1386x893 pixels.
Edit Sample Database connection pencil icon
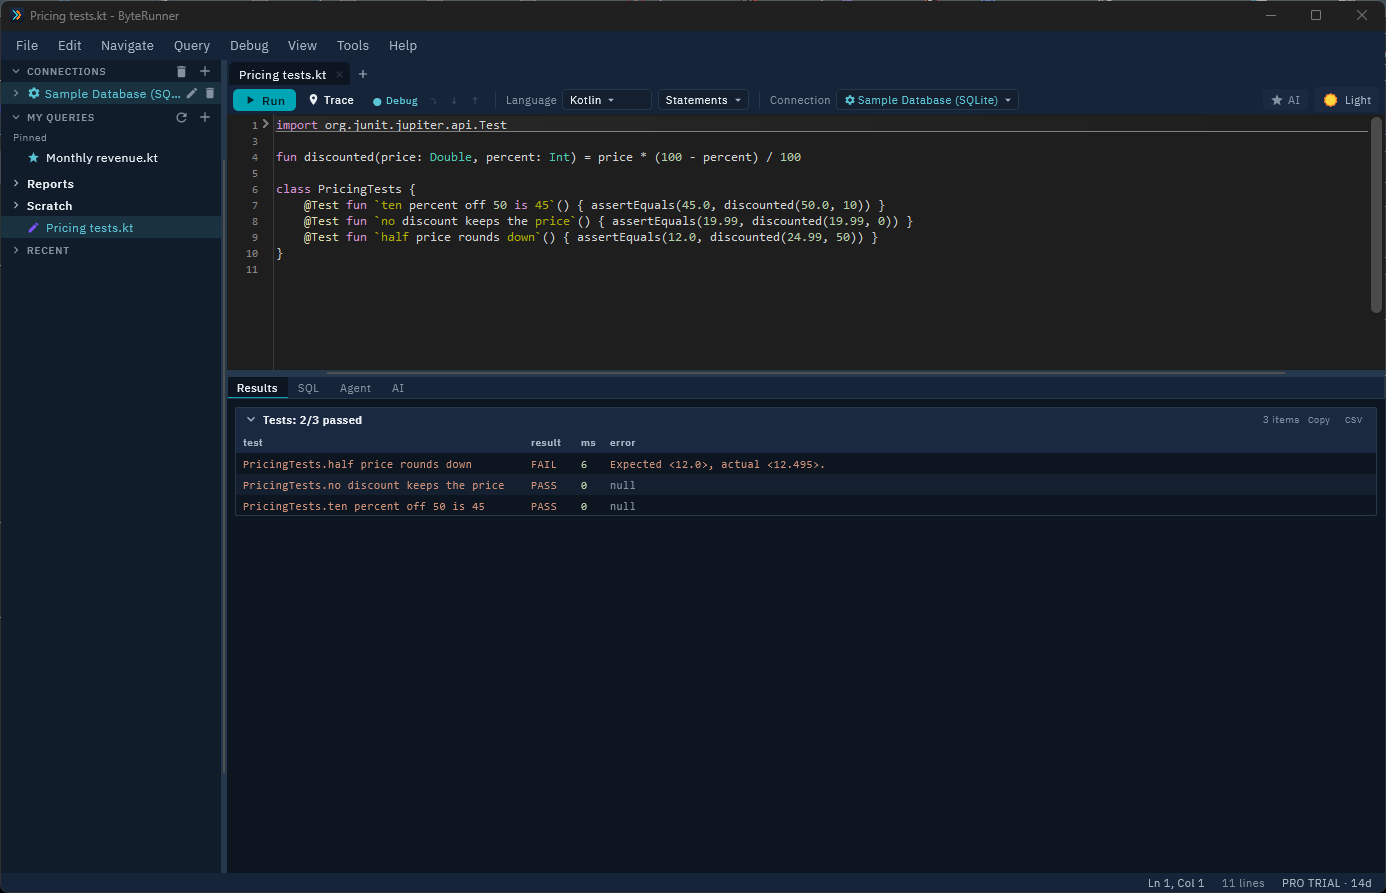point(192,94)
